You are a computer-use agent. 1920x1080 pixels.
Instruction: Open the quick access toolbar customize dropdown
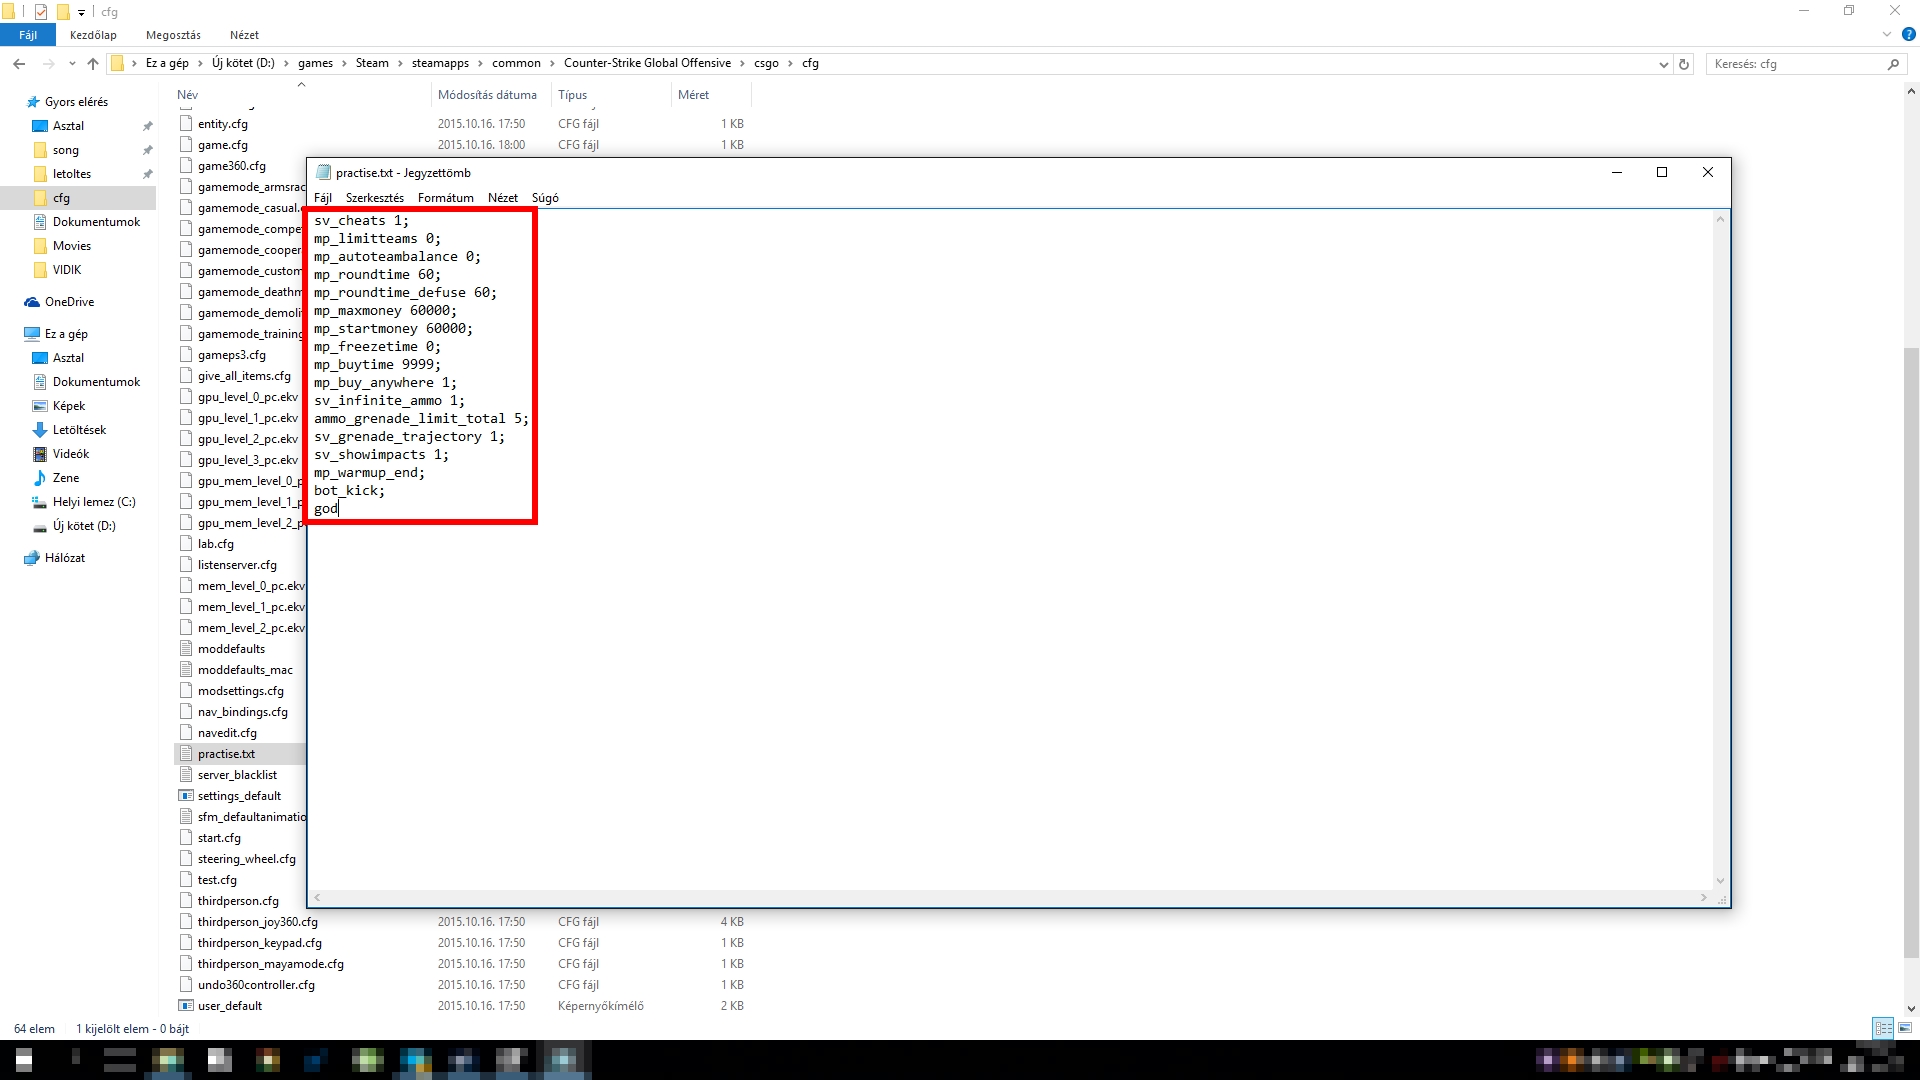point(81,12)
